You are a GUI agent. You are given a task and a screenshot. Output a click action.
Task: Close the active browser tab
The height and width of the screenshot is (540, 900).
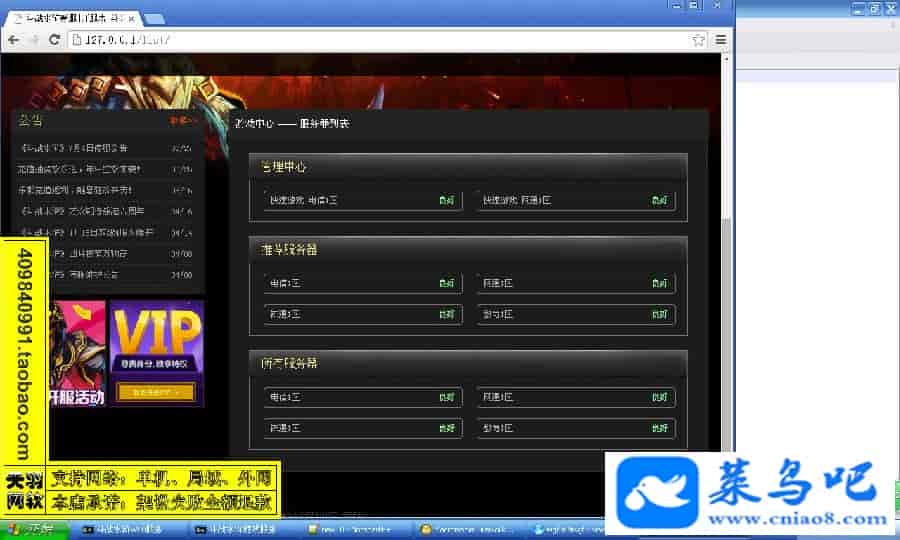tap(131, 18)
